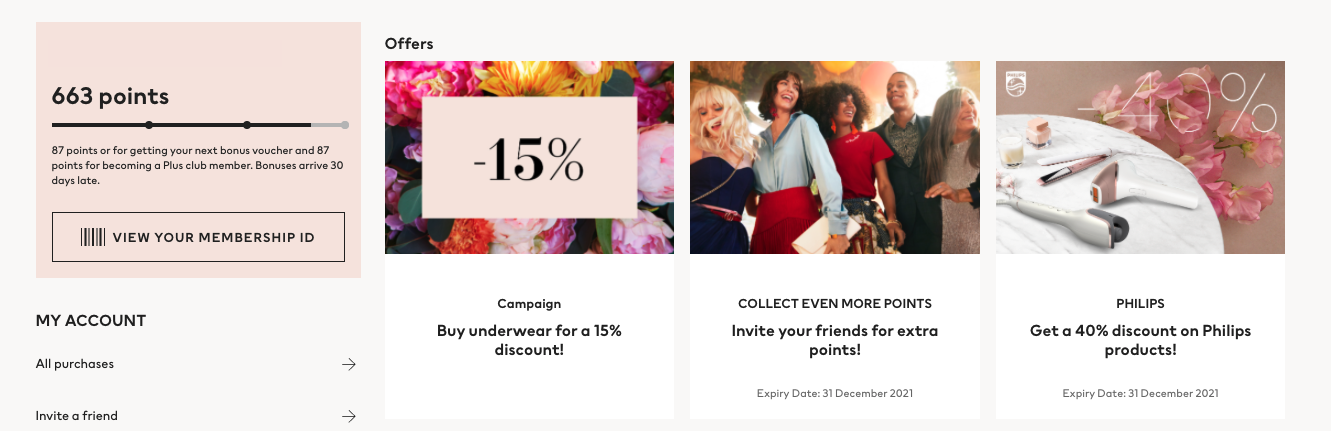Click the PHILIPS label on third offer card
The height and width of the screenshot is (431, 1331).
tap(1140, 304)
